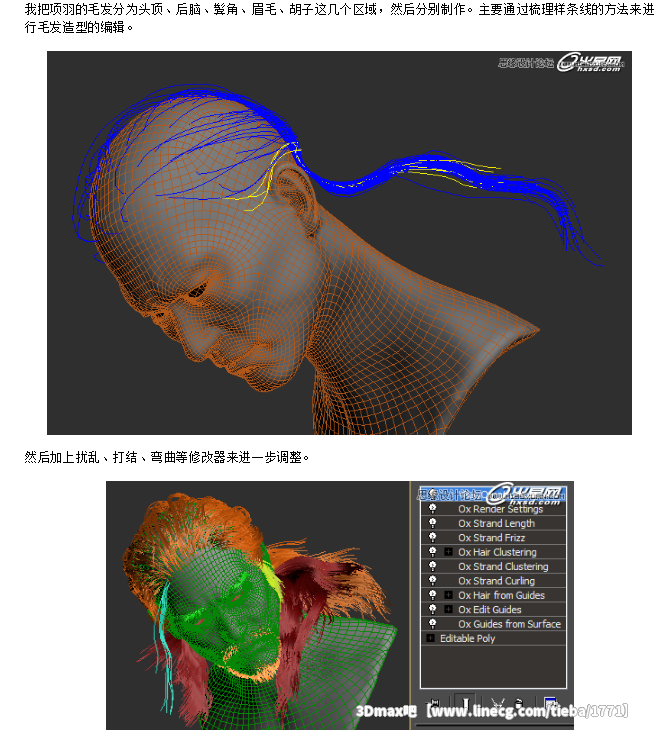Viewport: 668px width, 730px height.
Task: Toggle Ox Strand Clustering lightbulb
Action: [x=432, y=566]
